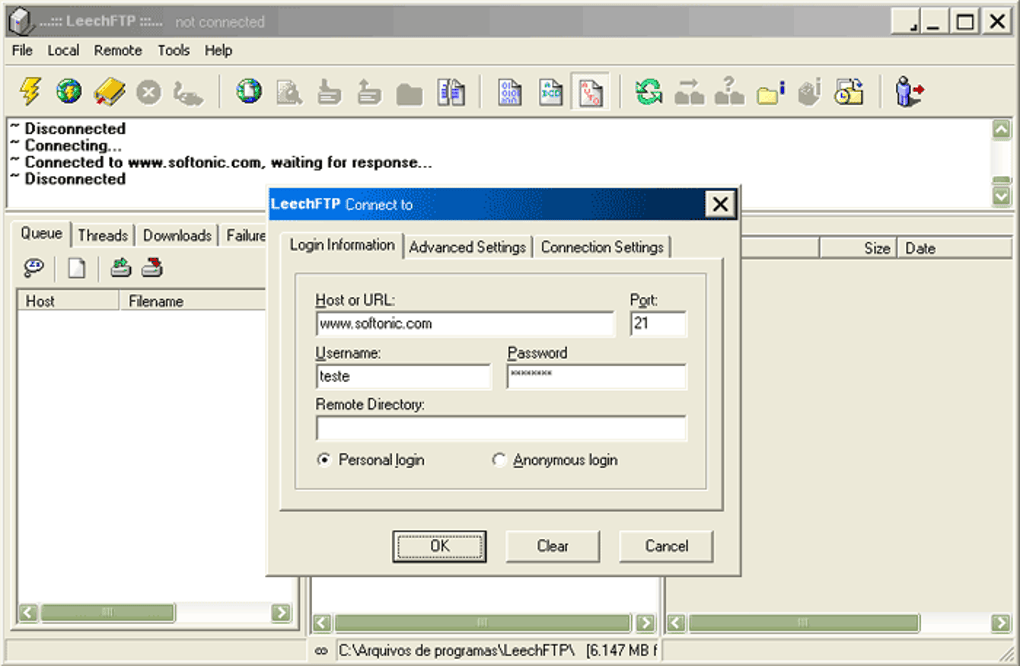Screen dimensions: 1020x666
Task: Select the Personal login radio button
Action: 323,461
